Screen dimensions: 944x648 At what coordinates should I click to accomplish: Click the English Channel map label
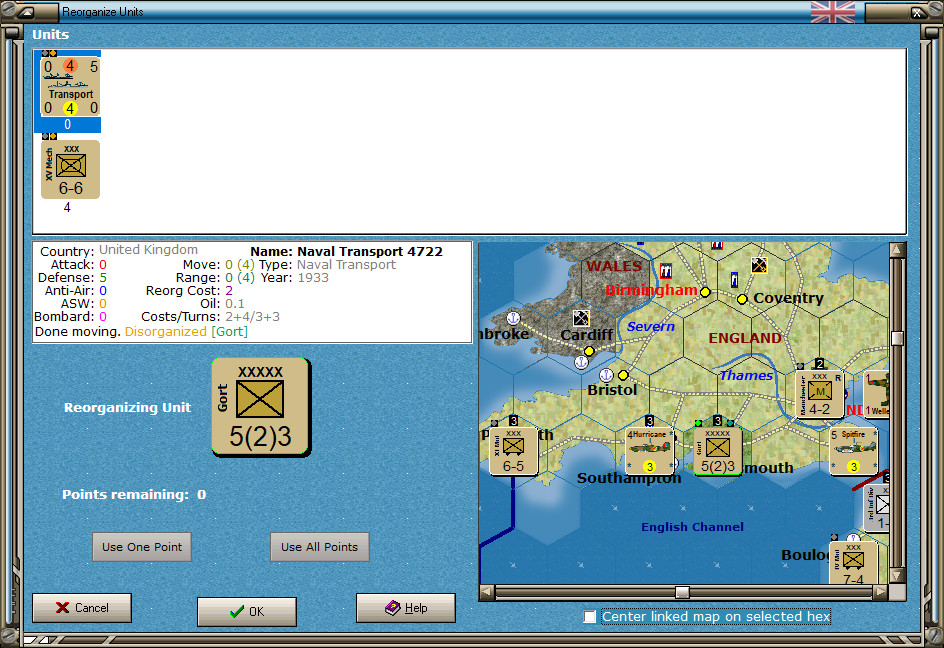point(692,527)
